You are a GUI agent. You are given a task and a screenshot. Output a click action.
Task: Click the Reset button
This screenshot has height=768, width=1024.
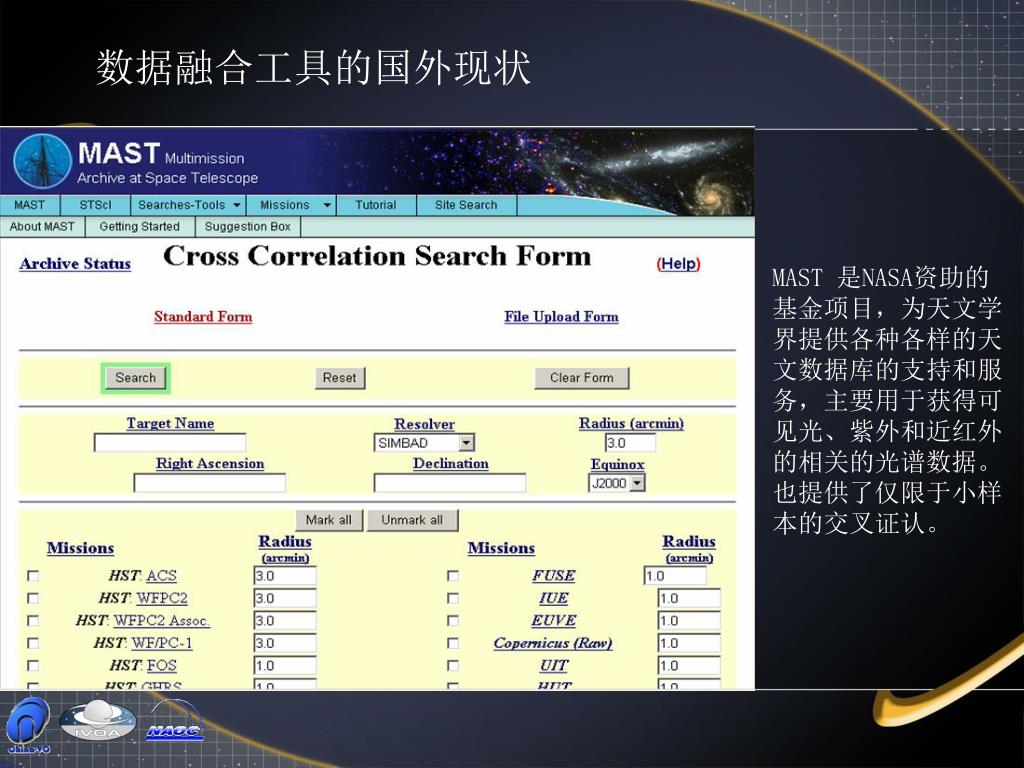[x=340, y=378]
